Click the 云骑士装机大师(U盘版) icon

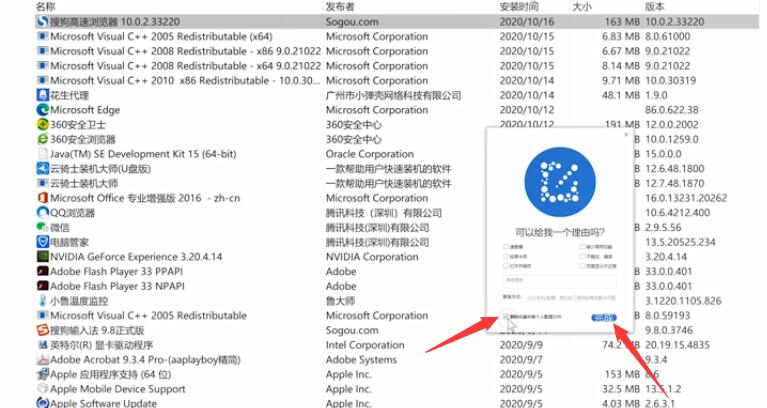[x=43, y=168]
